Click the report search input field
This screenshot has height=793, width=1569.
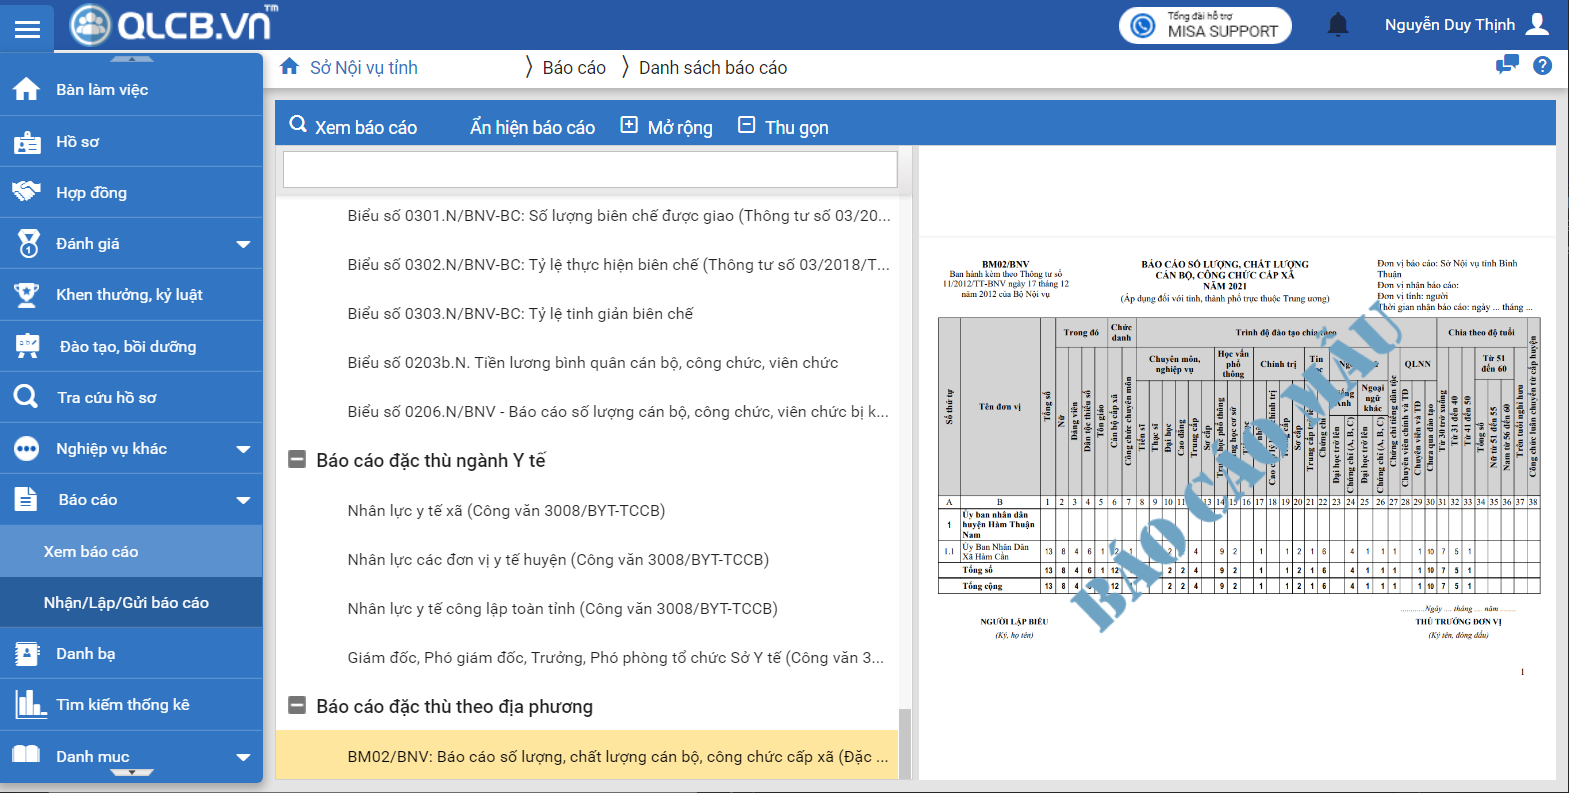(x=590, y=170)
